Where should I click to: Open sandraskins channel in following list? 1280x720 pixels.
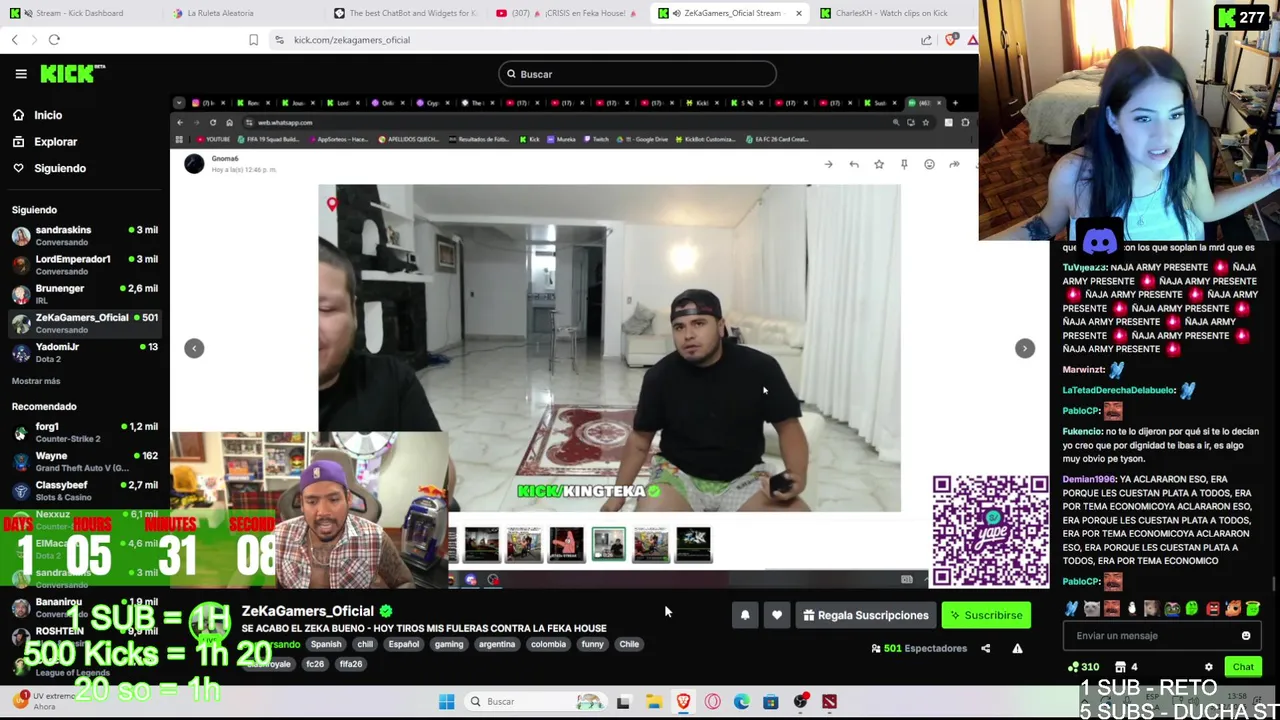85,235
